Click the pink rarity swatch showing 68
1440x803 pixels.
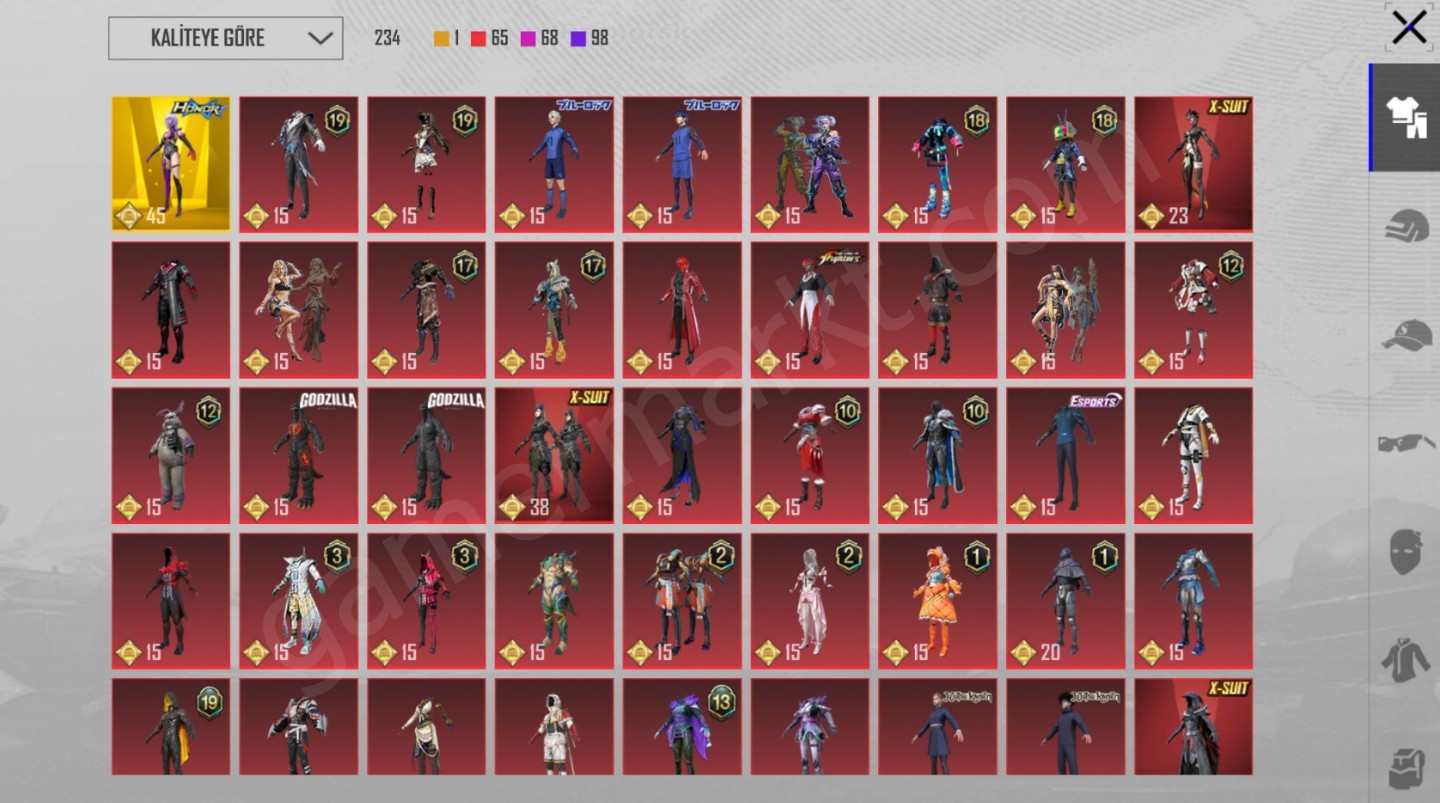pos(528,39)
